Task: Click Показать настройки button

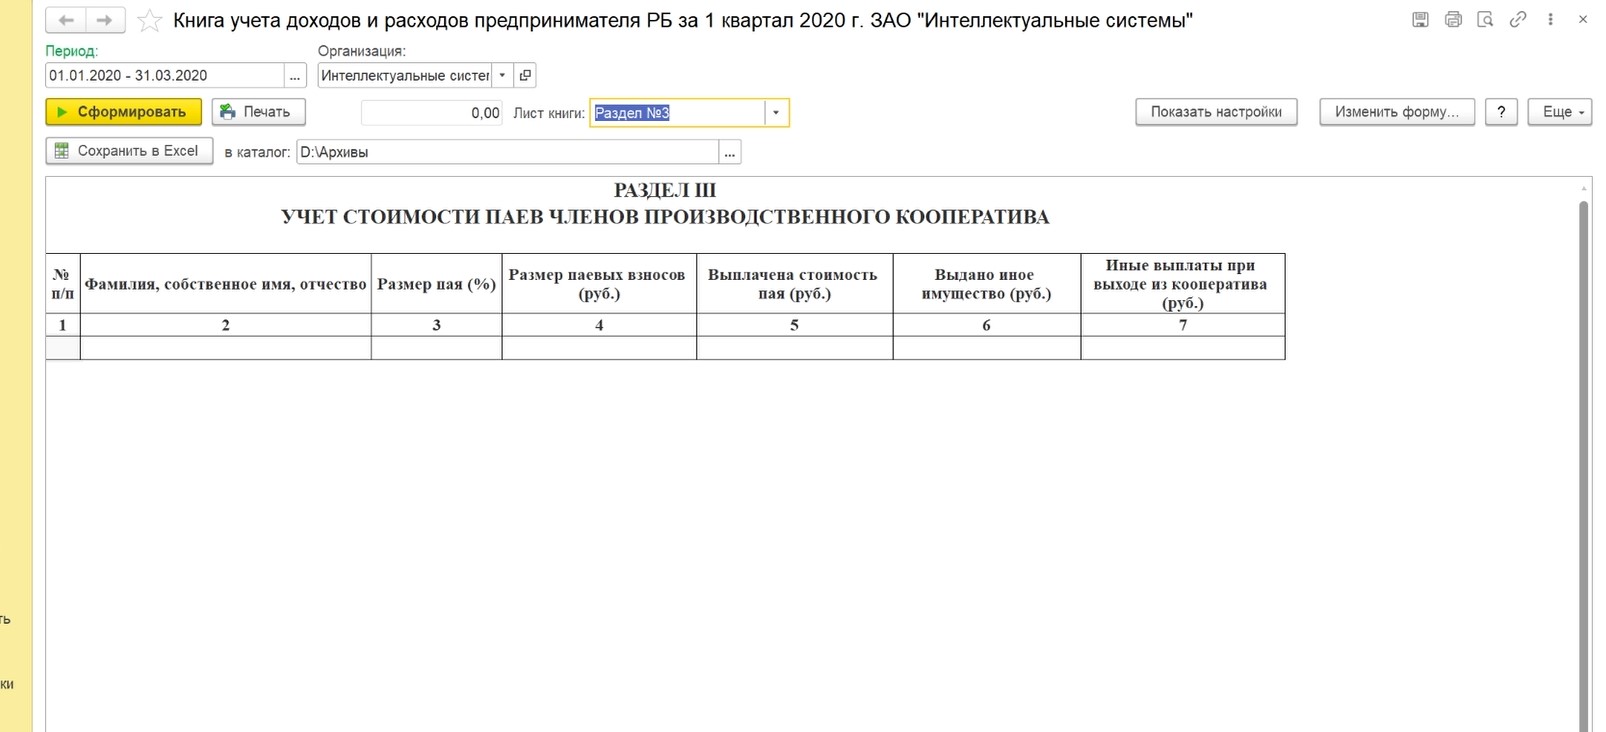Action: 1216,112
